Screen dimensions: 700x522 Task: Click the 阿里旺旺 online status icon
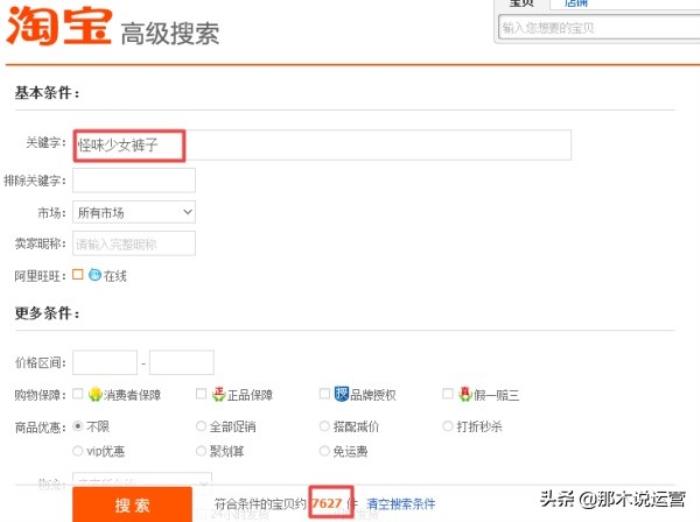coord(95,275)
